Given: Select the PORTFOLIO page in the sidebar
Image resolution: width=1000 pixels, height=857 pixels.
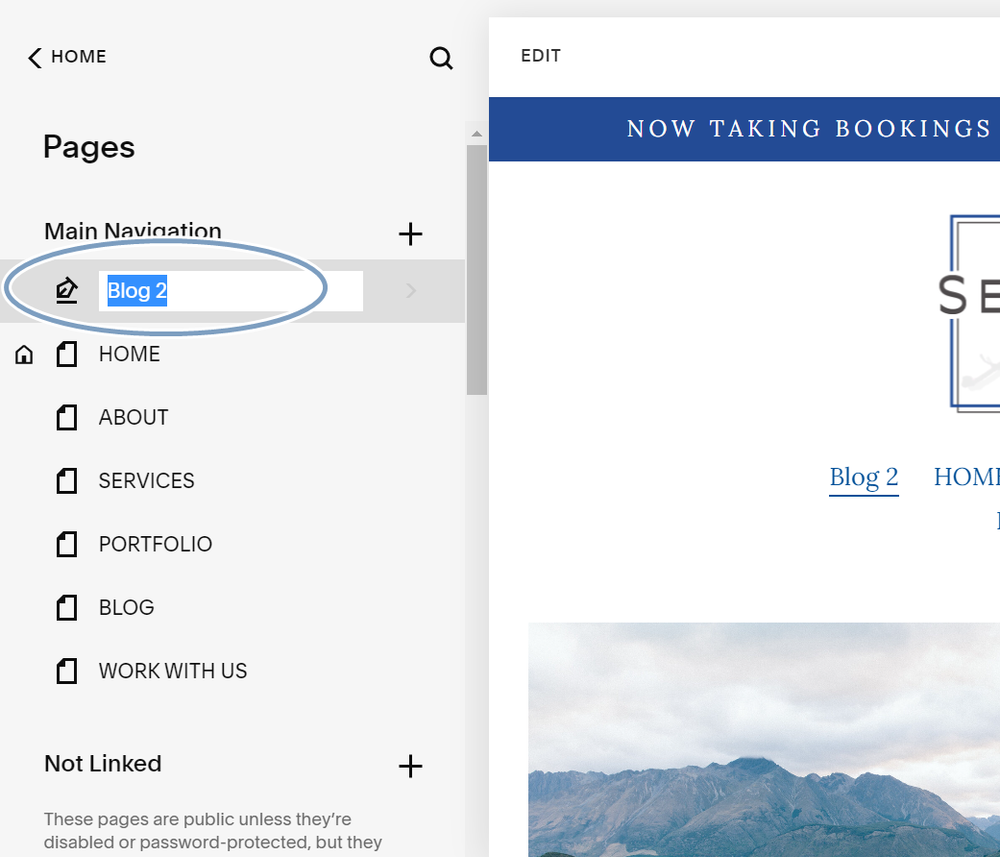Looking at the screenshot, I should (155, 544).
